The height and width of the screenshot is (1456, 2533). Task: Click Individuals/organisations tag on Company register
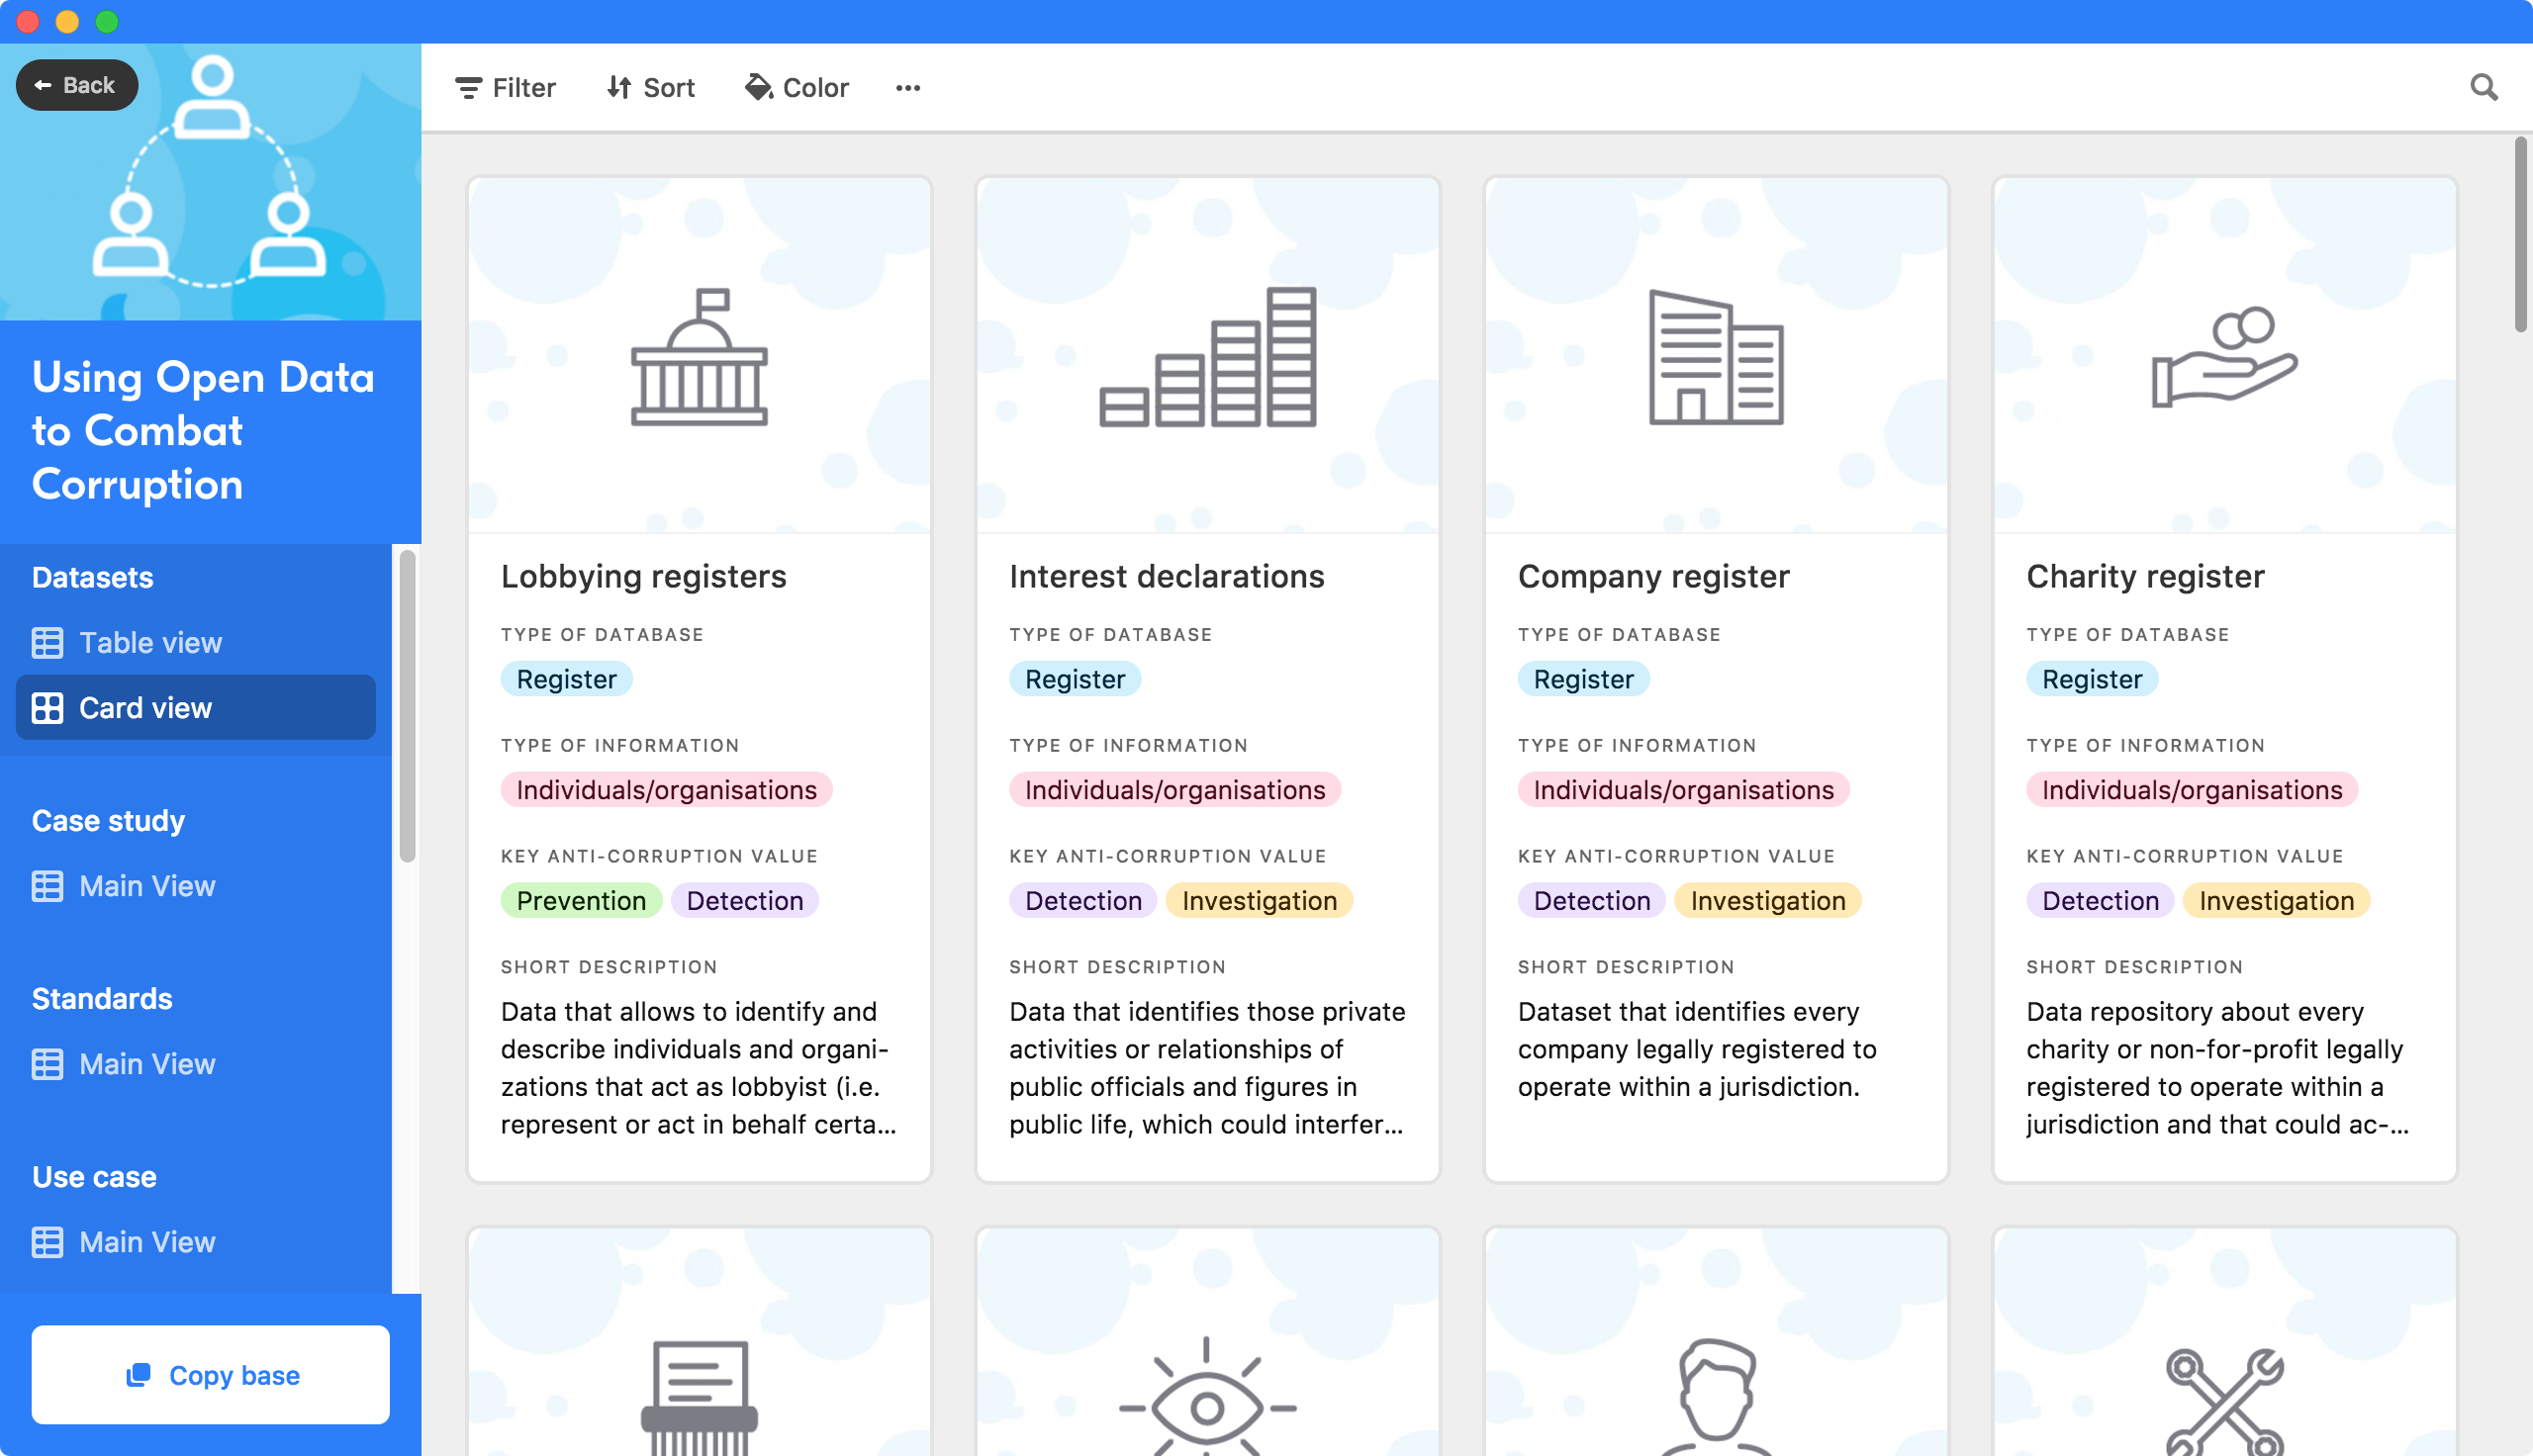coord(1683,789)
